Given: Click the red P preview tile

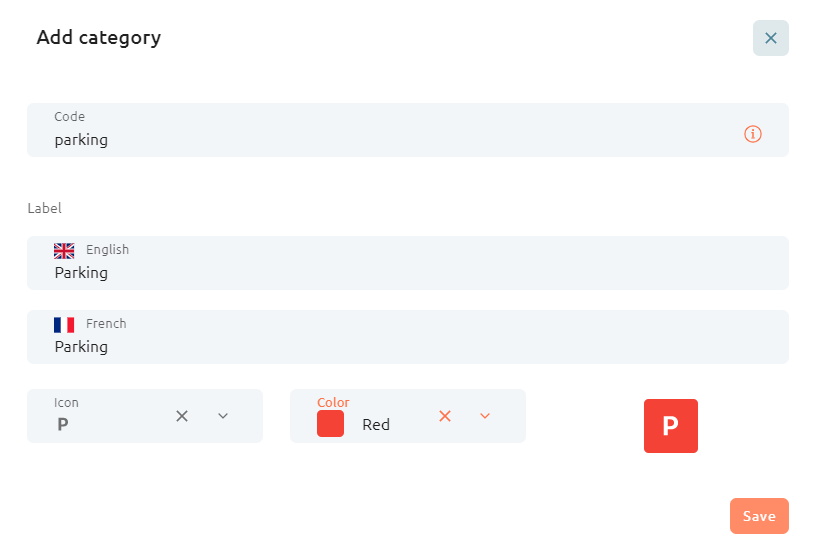Looking at the screenshot, I should click(x=670, y=426).
